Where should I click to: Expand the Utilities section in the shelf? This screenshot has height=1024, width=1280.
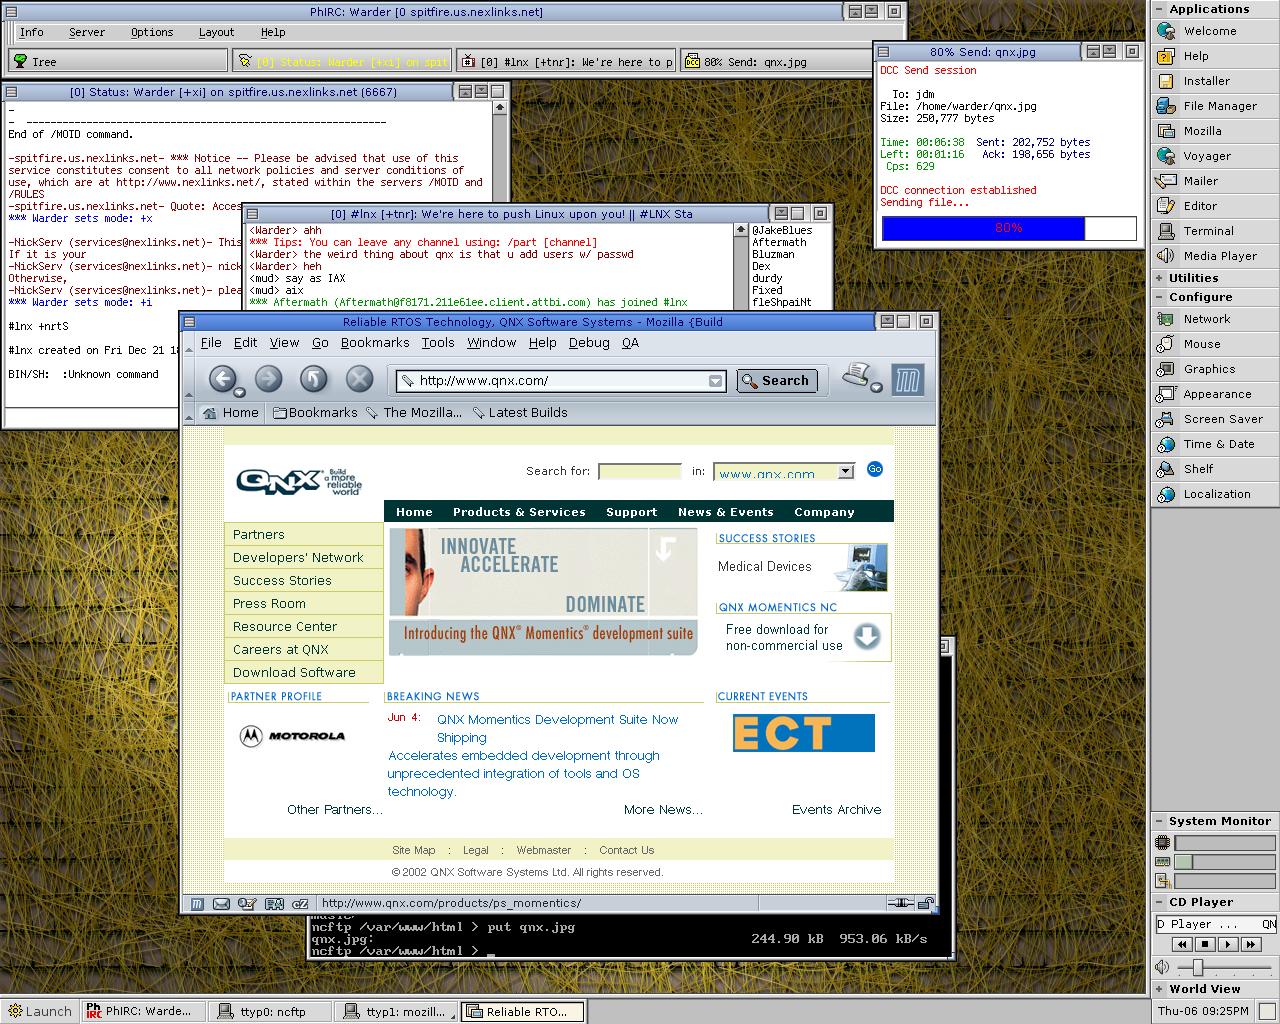(x=1160, y=278)
